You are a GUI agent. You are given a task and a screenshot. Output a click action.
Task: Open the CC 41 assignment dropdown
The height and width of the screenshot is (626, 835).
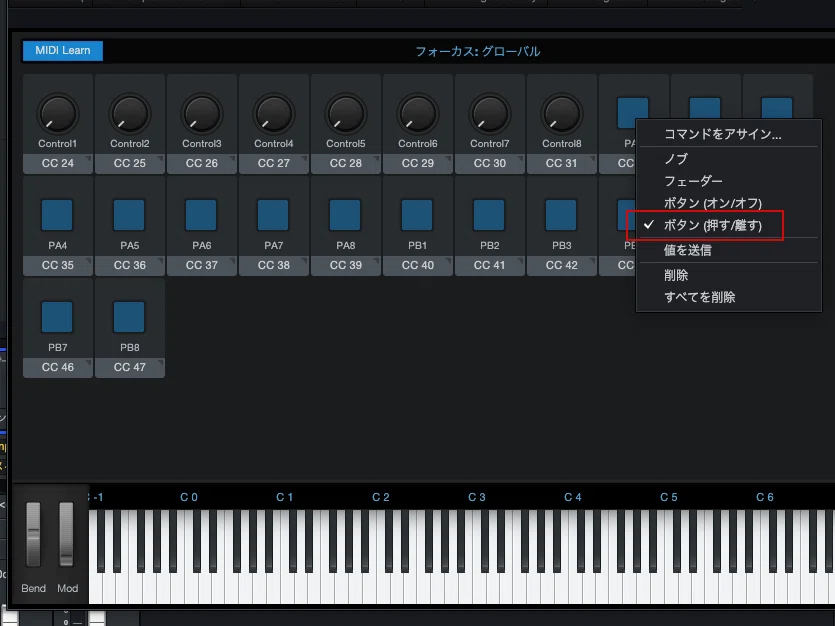pyautogui.click(x=490, y=265)
